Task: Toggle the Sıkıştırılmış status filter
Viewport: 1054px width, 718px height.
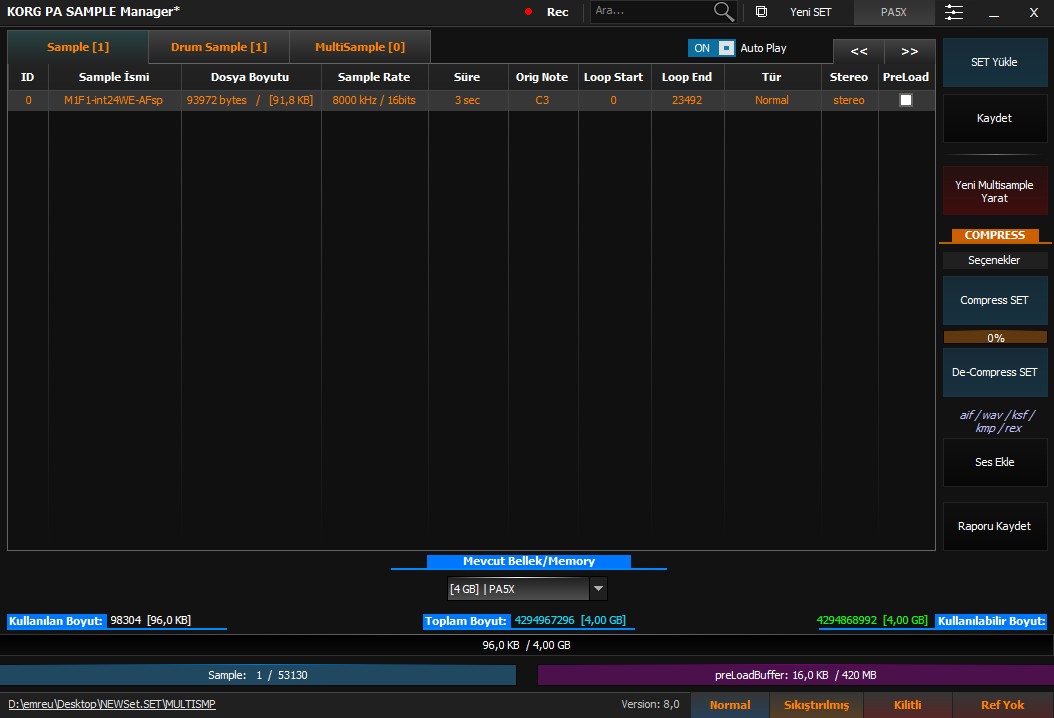Action: tap(816, 705)
